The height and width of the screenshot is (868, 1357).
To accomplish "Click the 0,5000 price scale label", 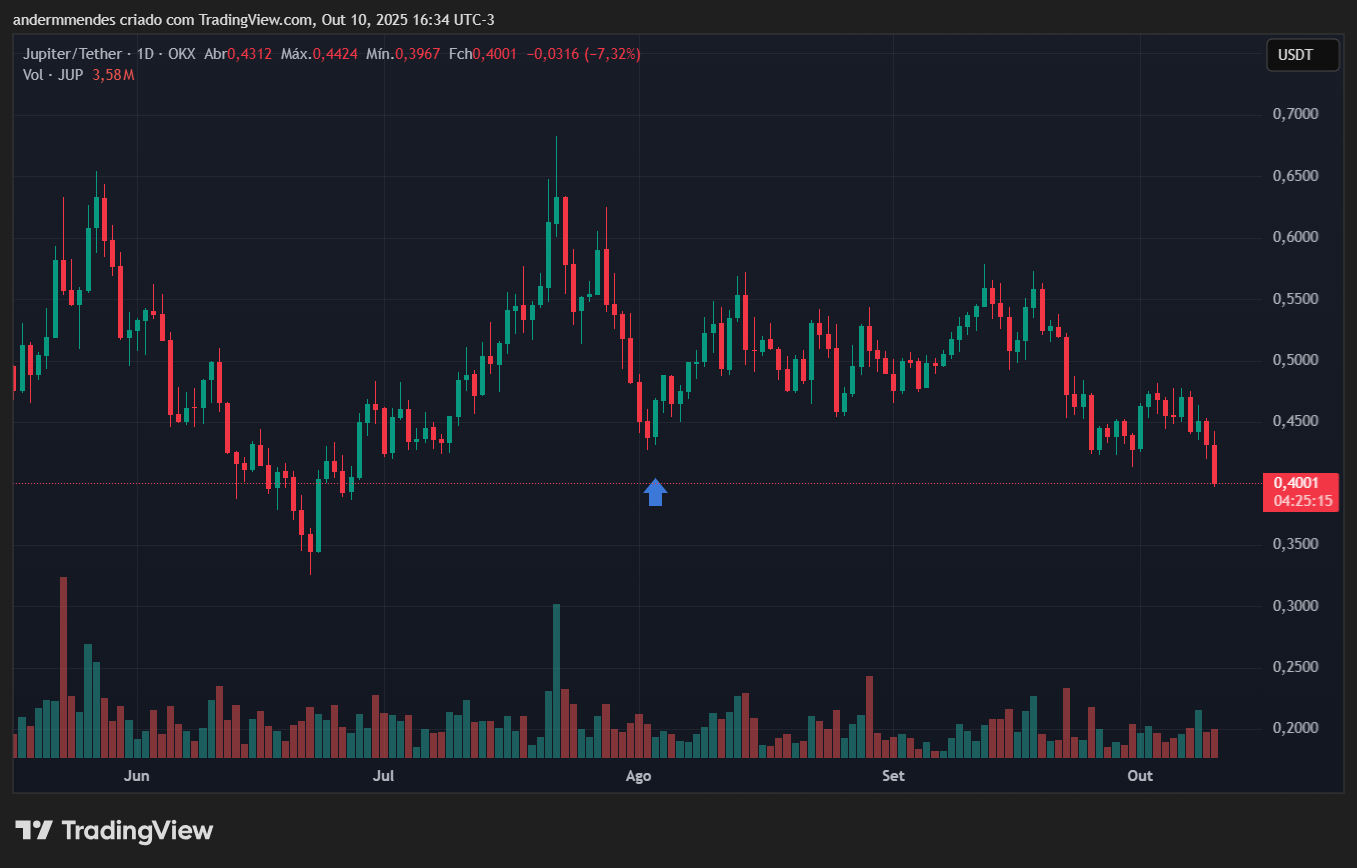I will coord(1295,360).
